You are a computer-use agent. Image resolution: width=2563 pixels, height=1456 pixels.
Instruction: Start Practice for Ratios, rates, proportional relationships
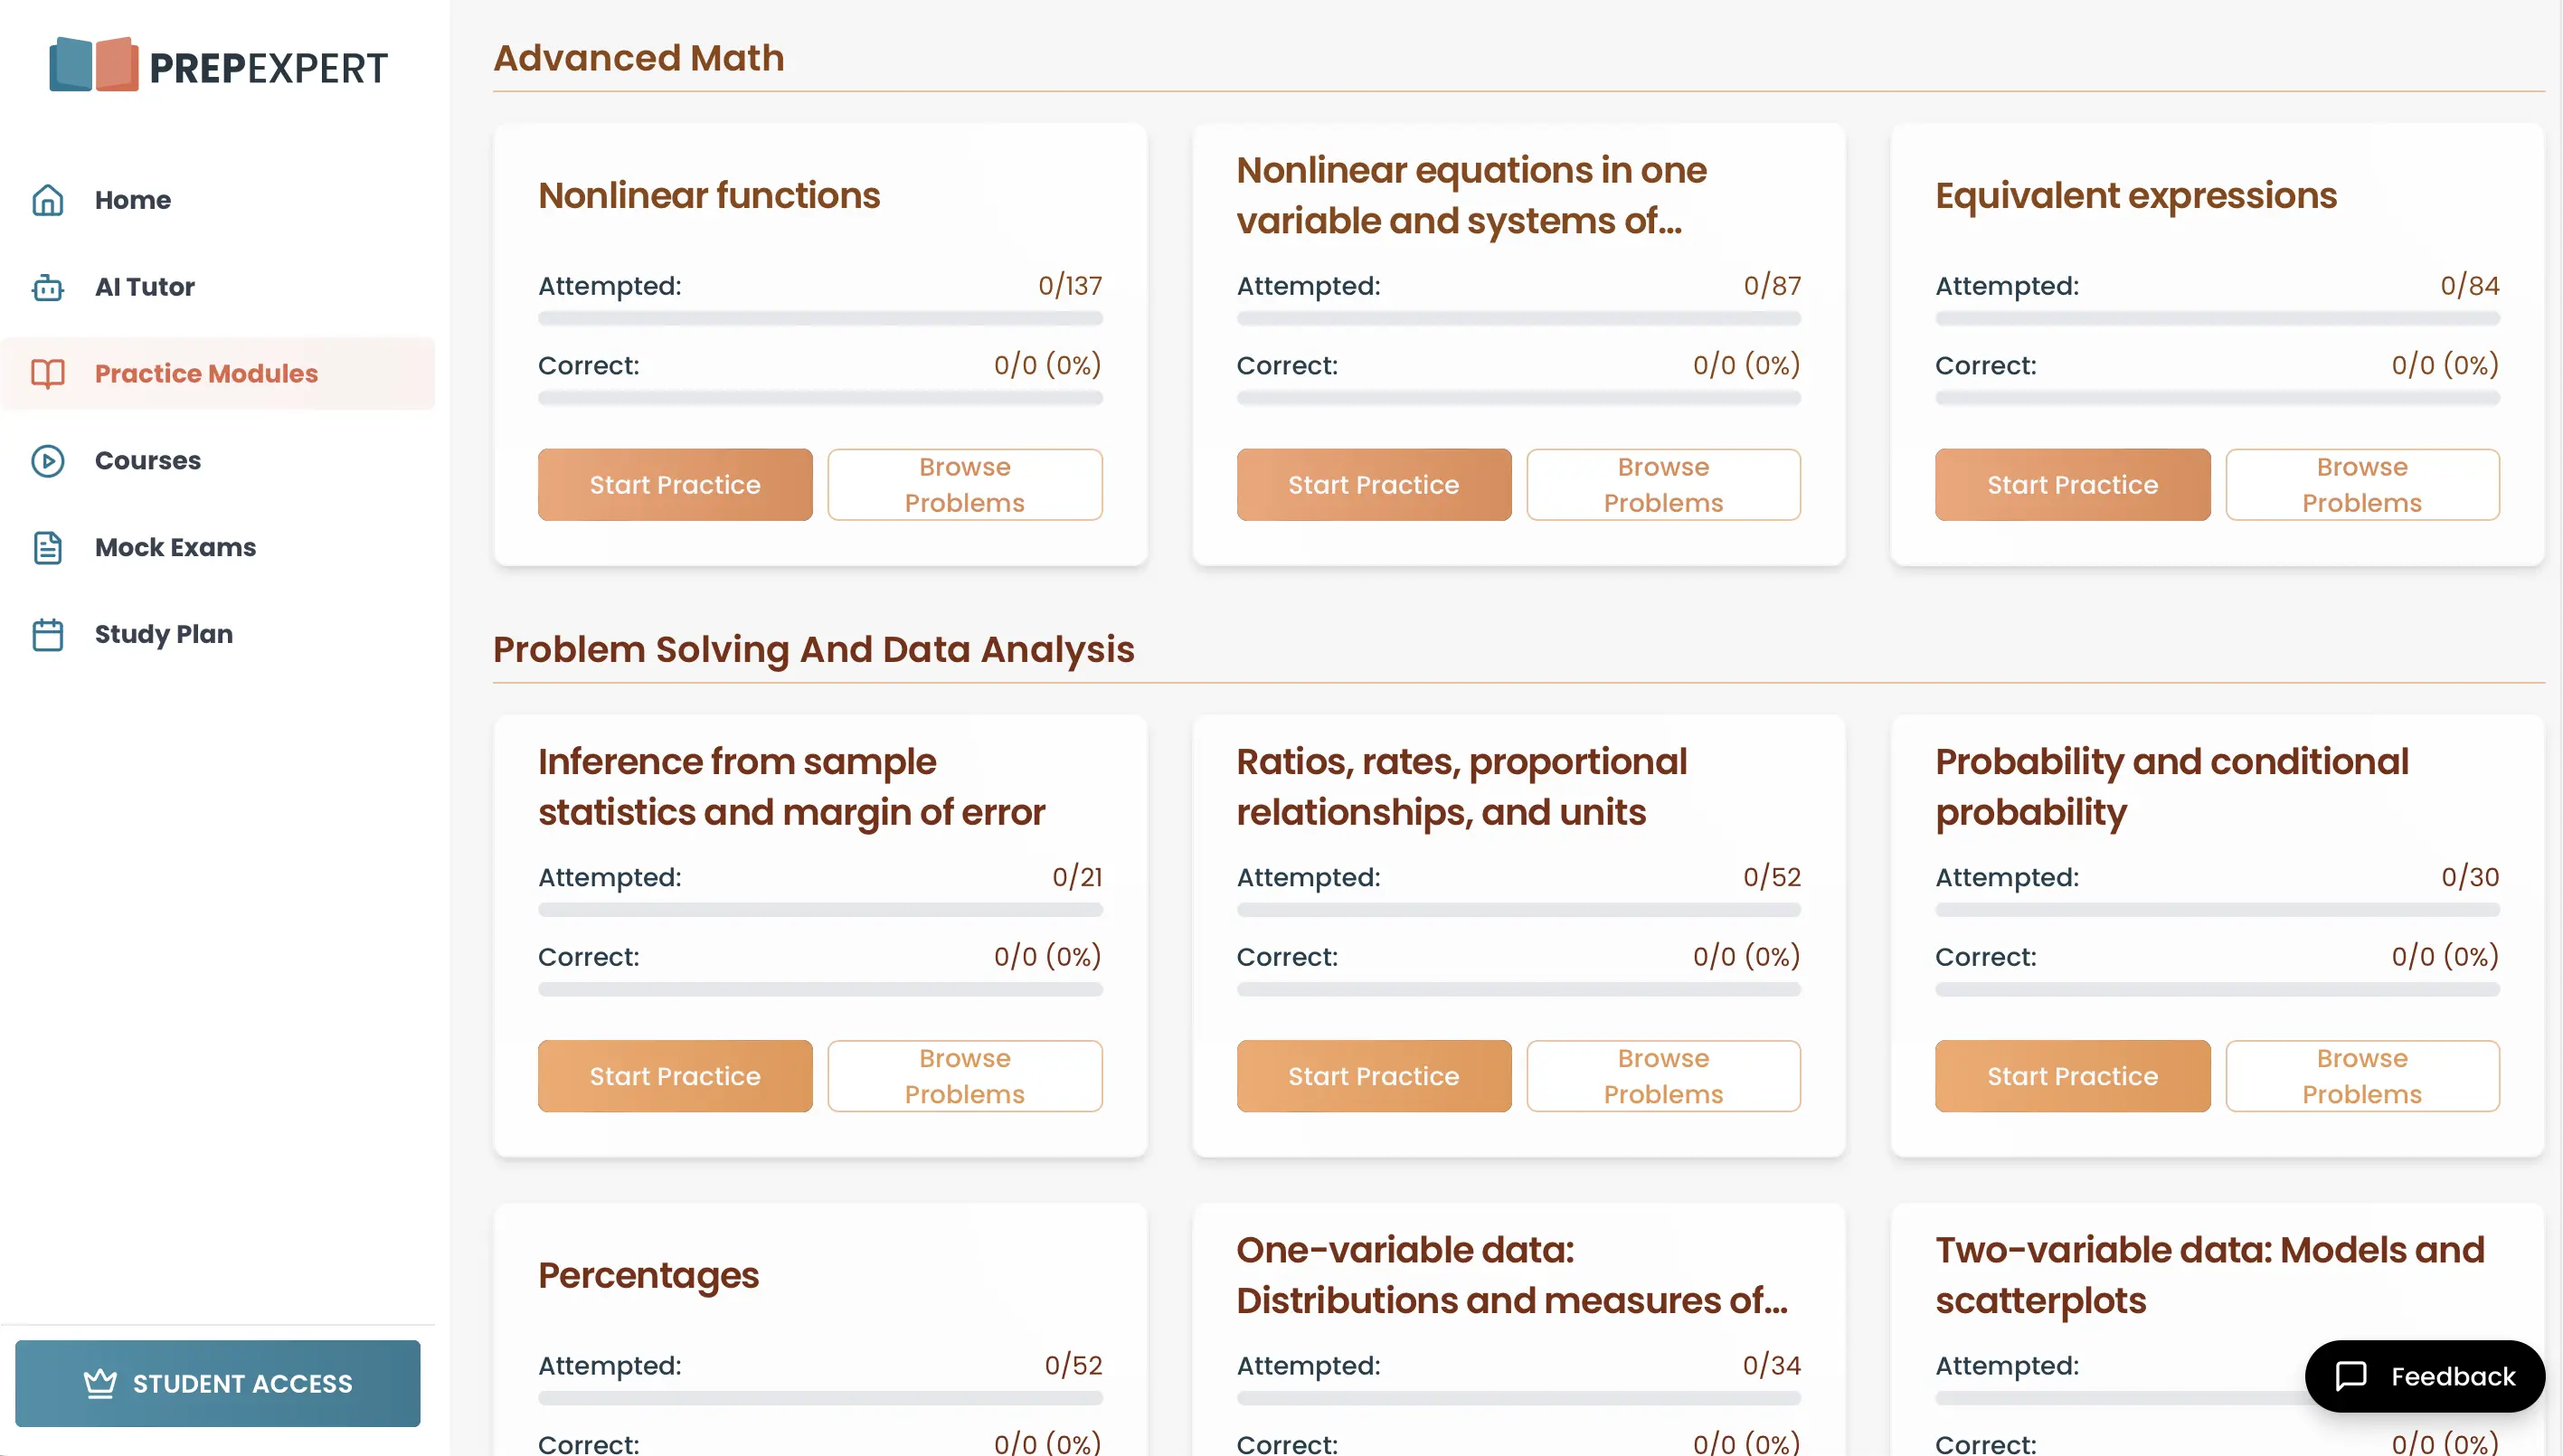pyautogui.click(x=1374, y=1077)
